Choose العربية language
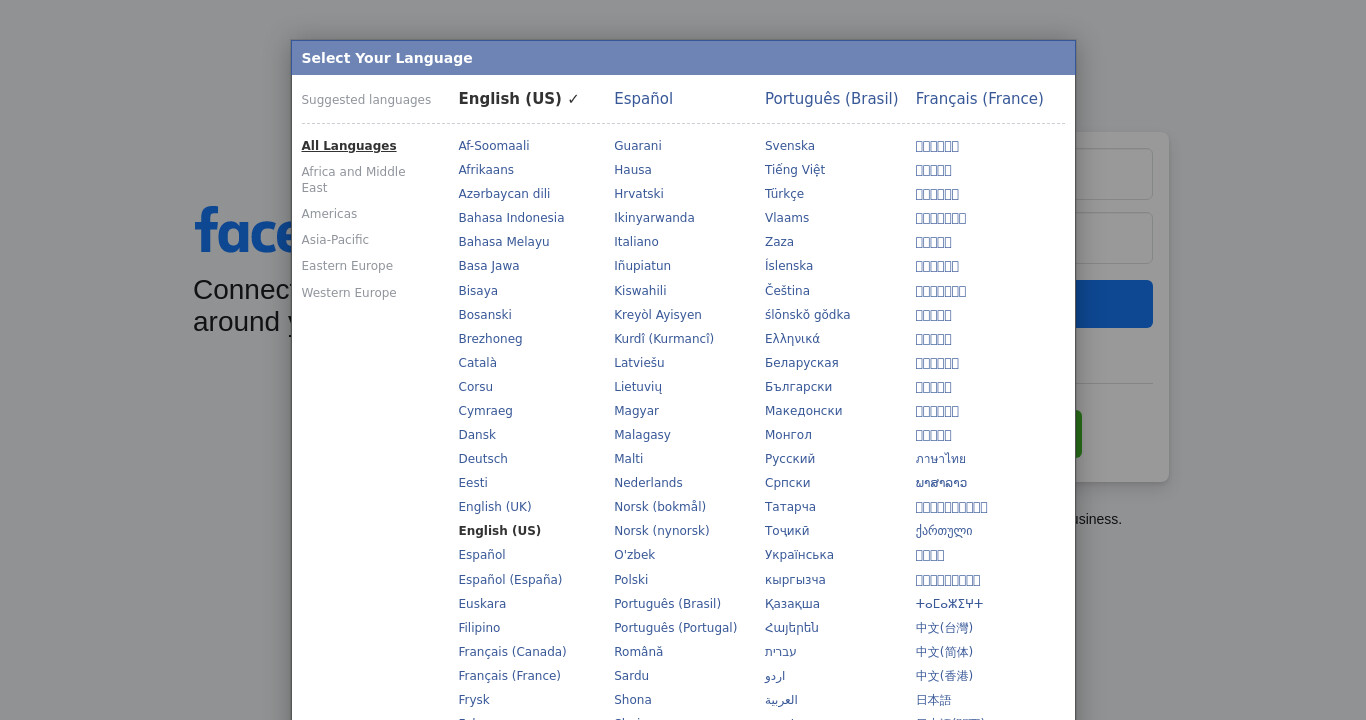The image size is (1366, 720). point(781,700)
